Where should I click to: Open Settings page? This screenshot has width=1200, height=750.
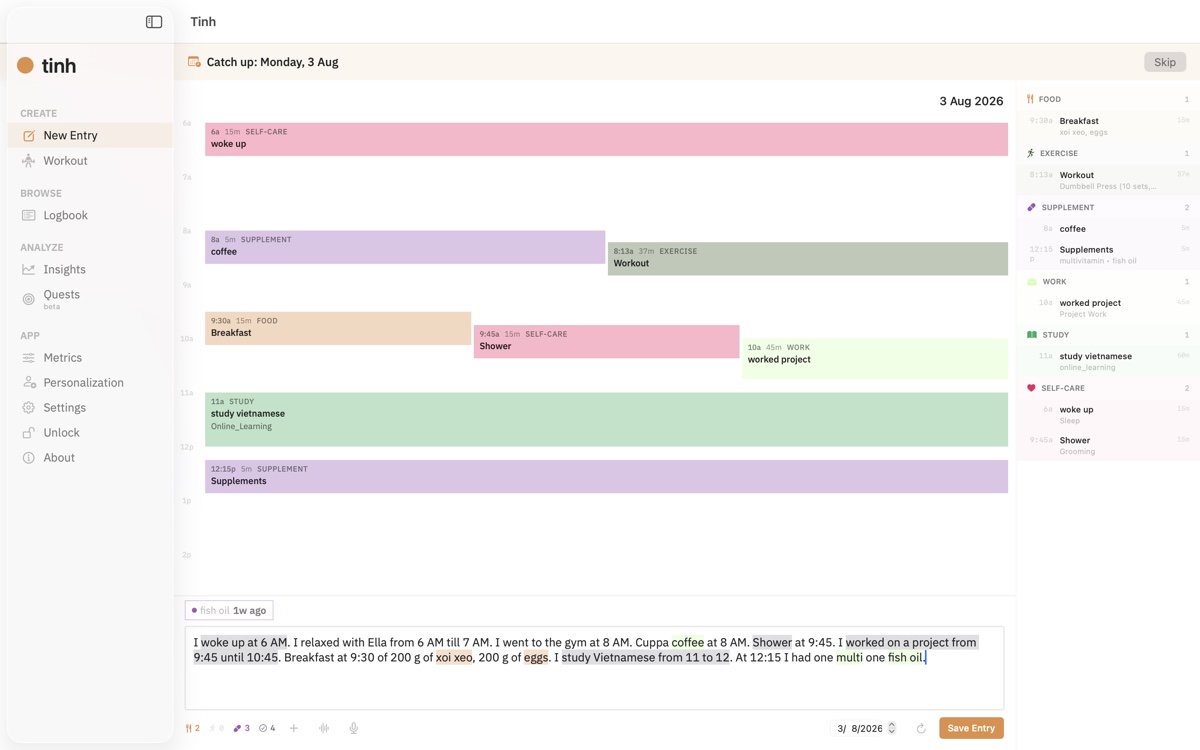[x=90, y=407]
